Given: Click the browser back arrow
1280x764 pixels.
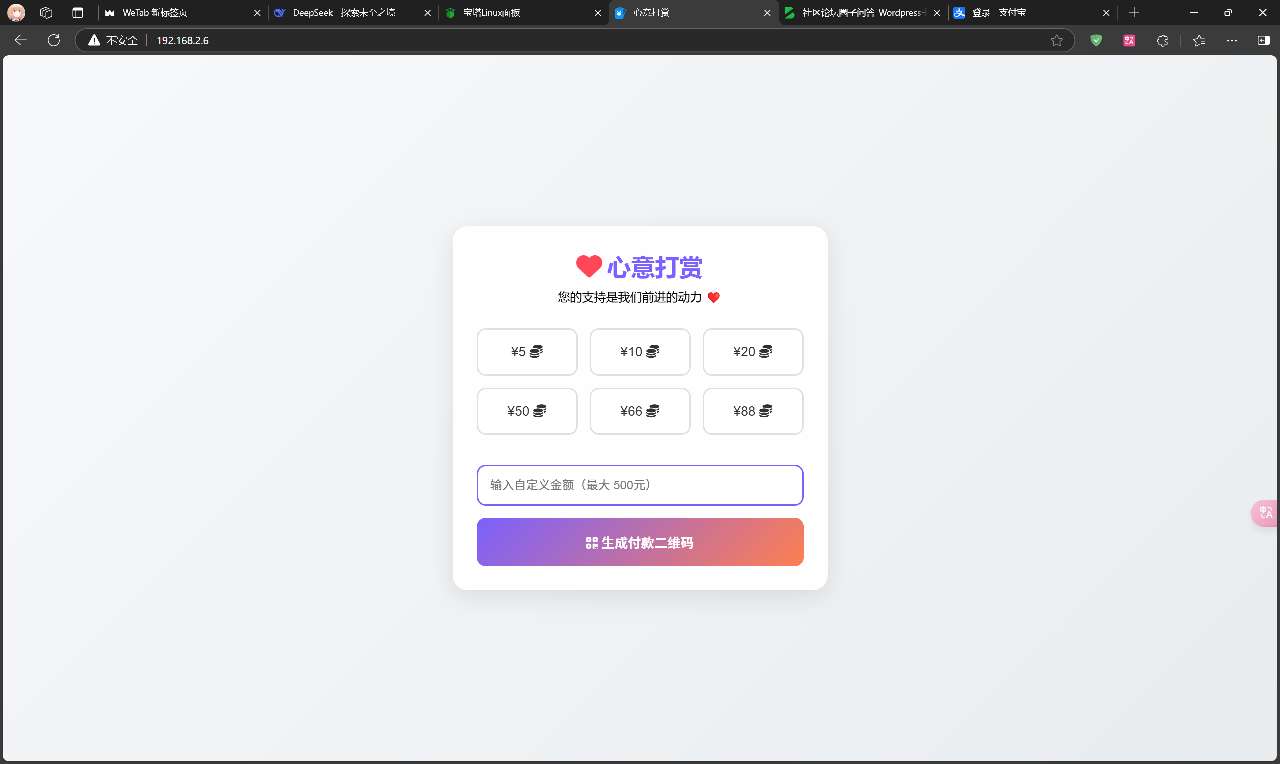Looking at the screenshot, I should point(20,40).
